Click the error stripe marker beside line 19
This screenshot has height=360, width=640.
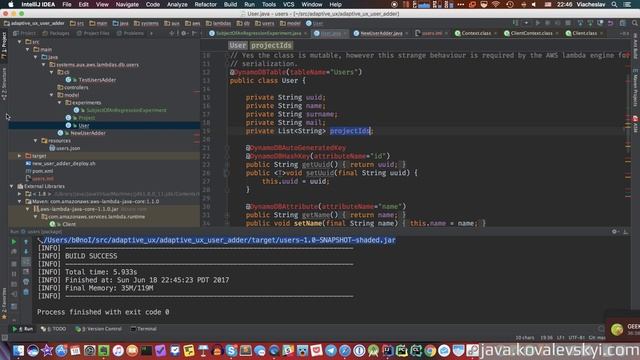(628, 127)
